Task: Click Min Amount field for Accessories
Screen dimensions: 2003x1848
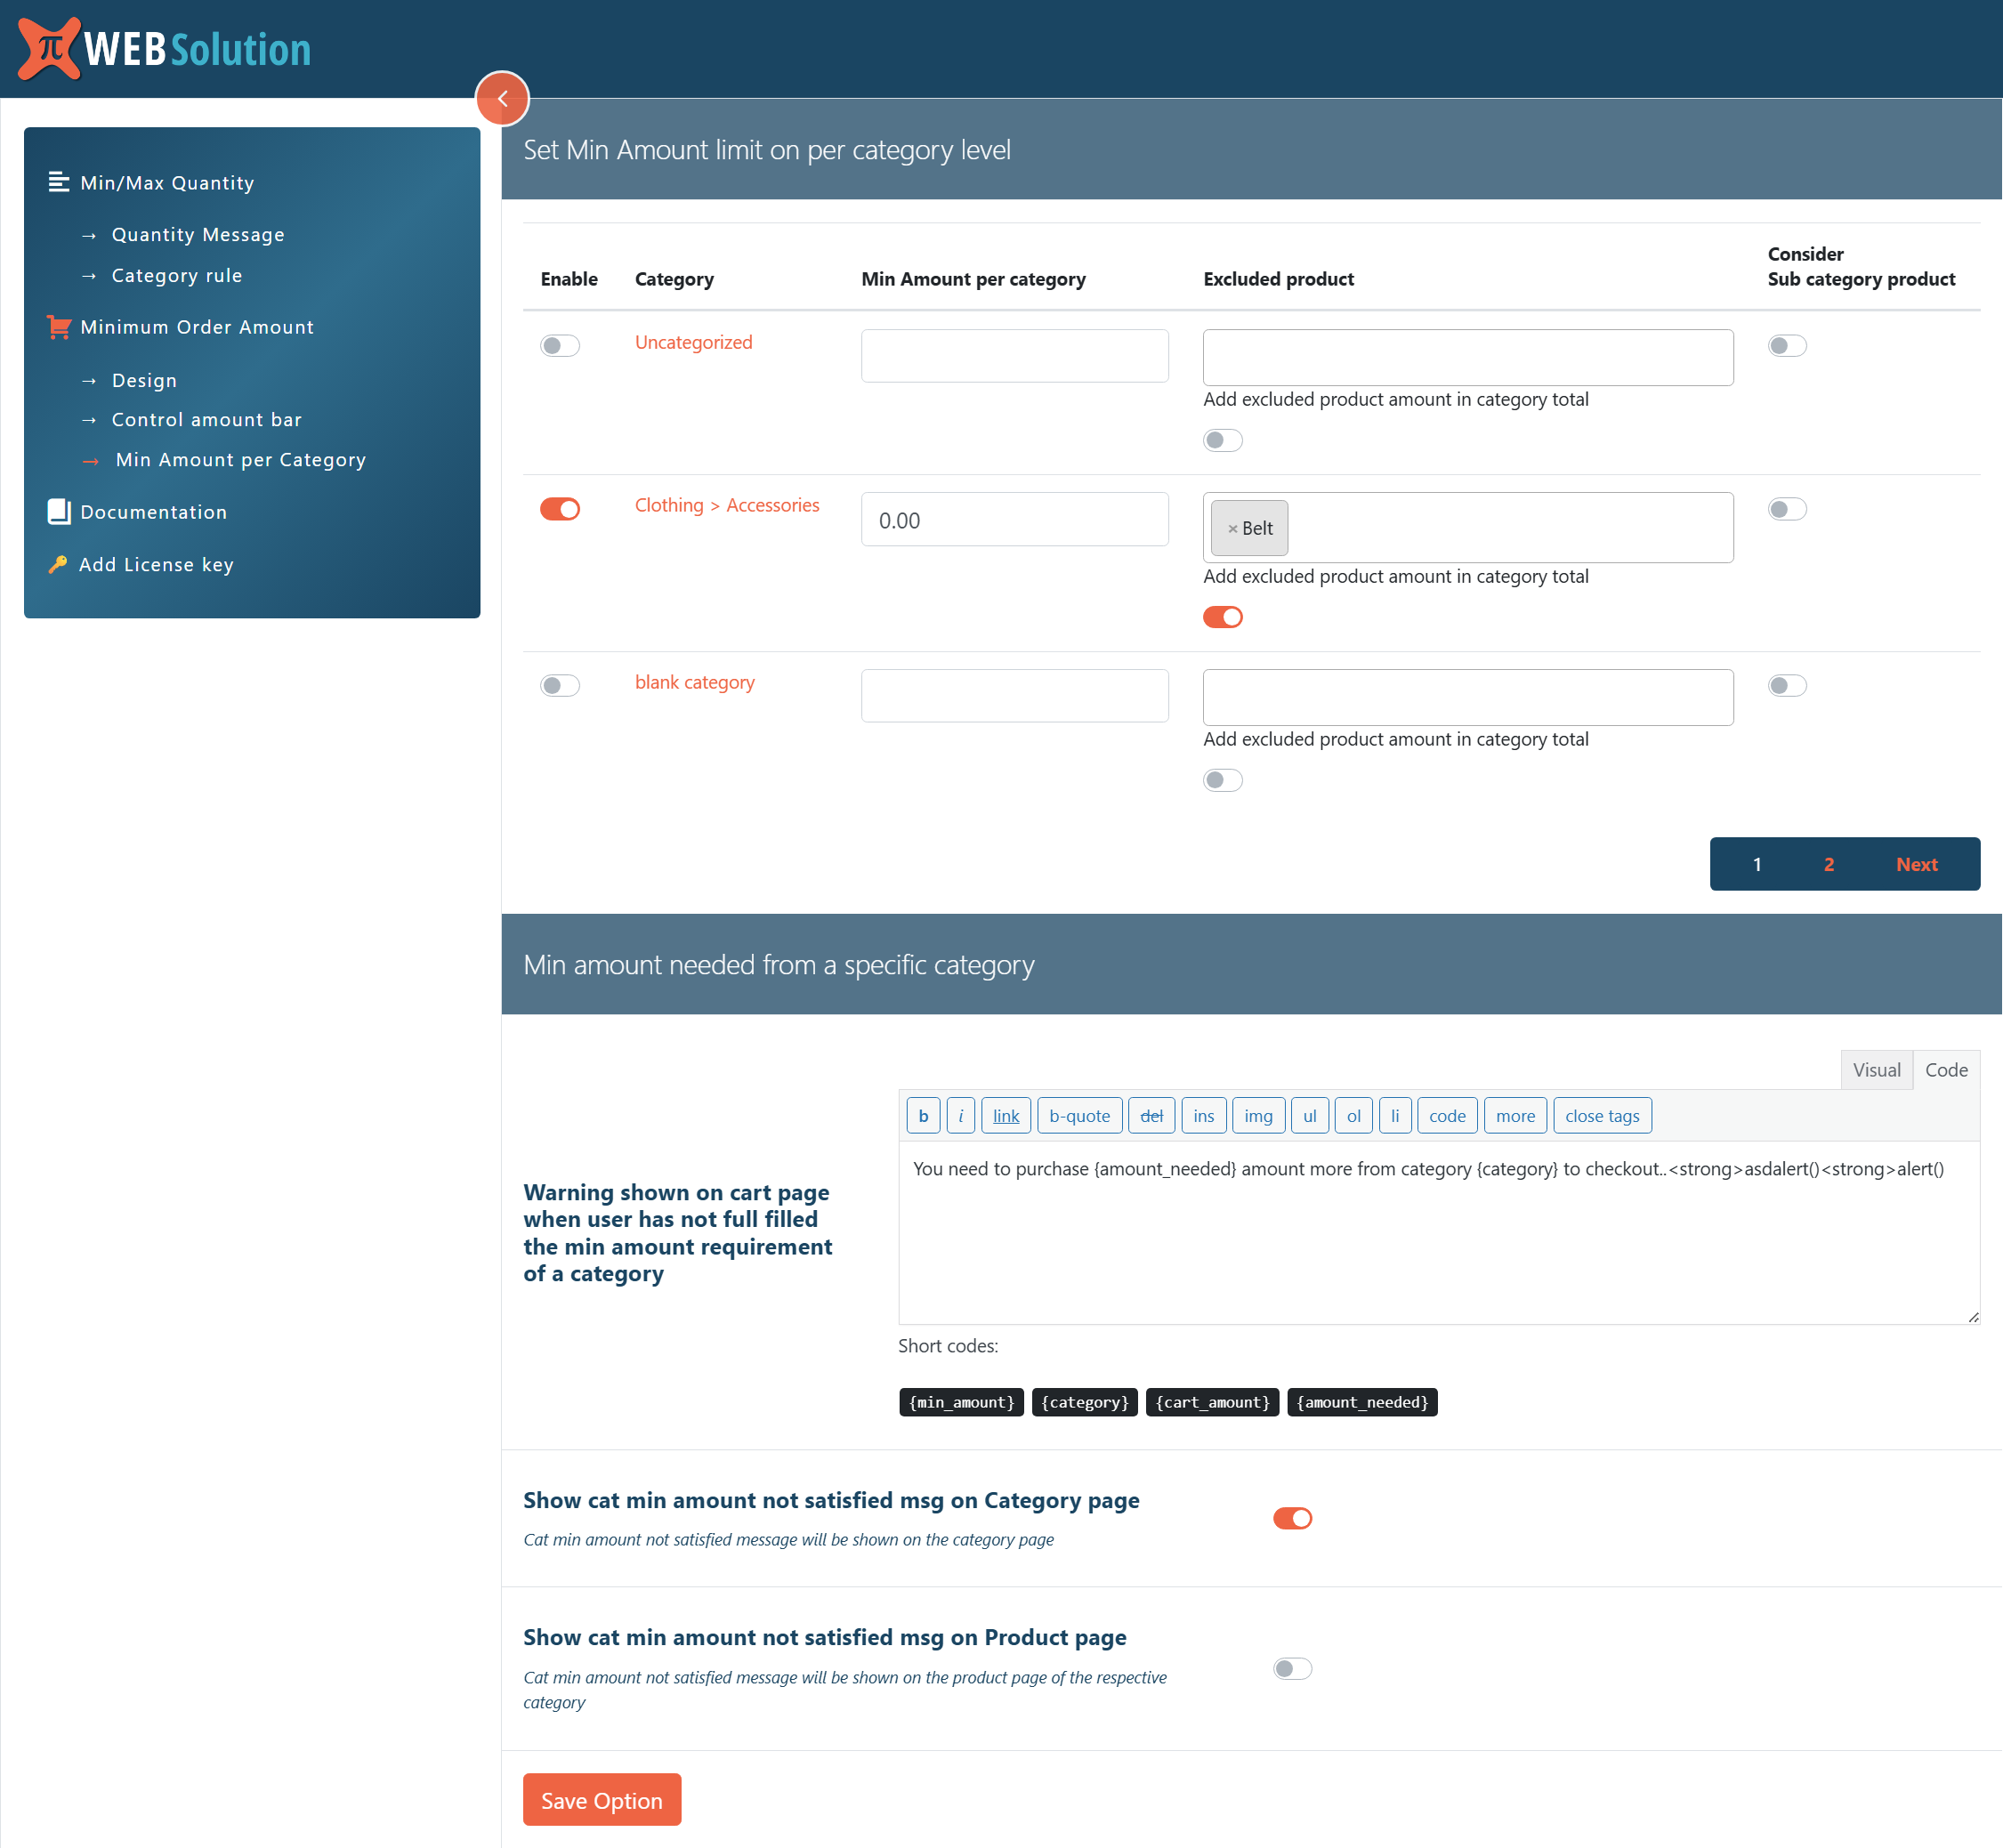Action: pyautogui.click(x=1014, y=520)
